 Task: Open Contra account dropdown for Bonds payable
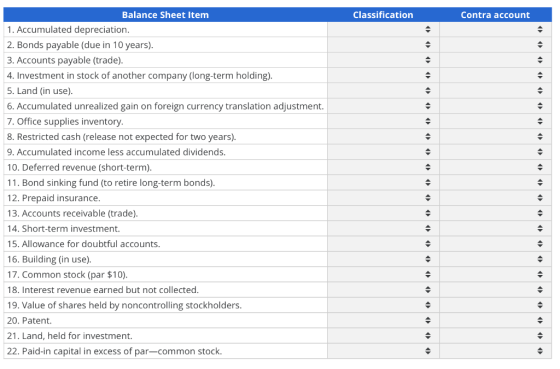click(495, 45)
